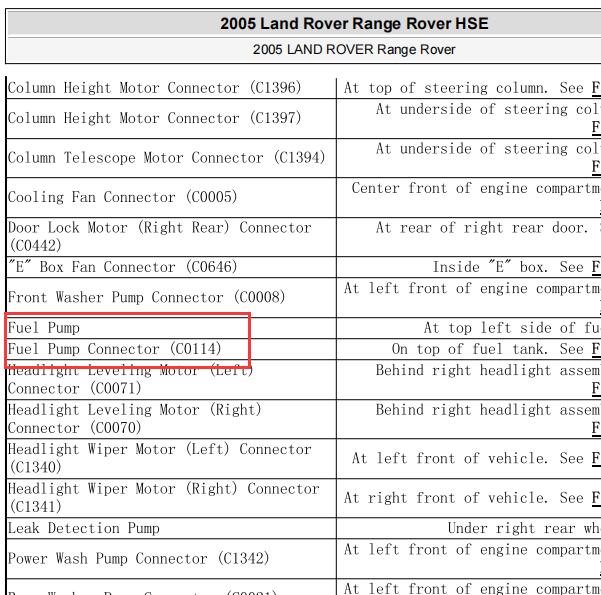The width and height of the screenshot is (601, 595).
Task: Open figure link in "E" Box Fan row
Action: click(x=596, y=267)
